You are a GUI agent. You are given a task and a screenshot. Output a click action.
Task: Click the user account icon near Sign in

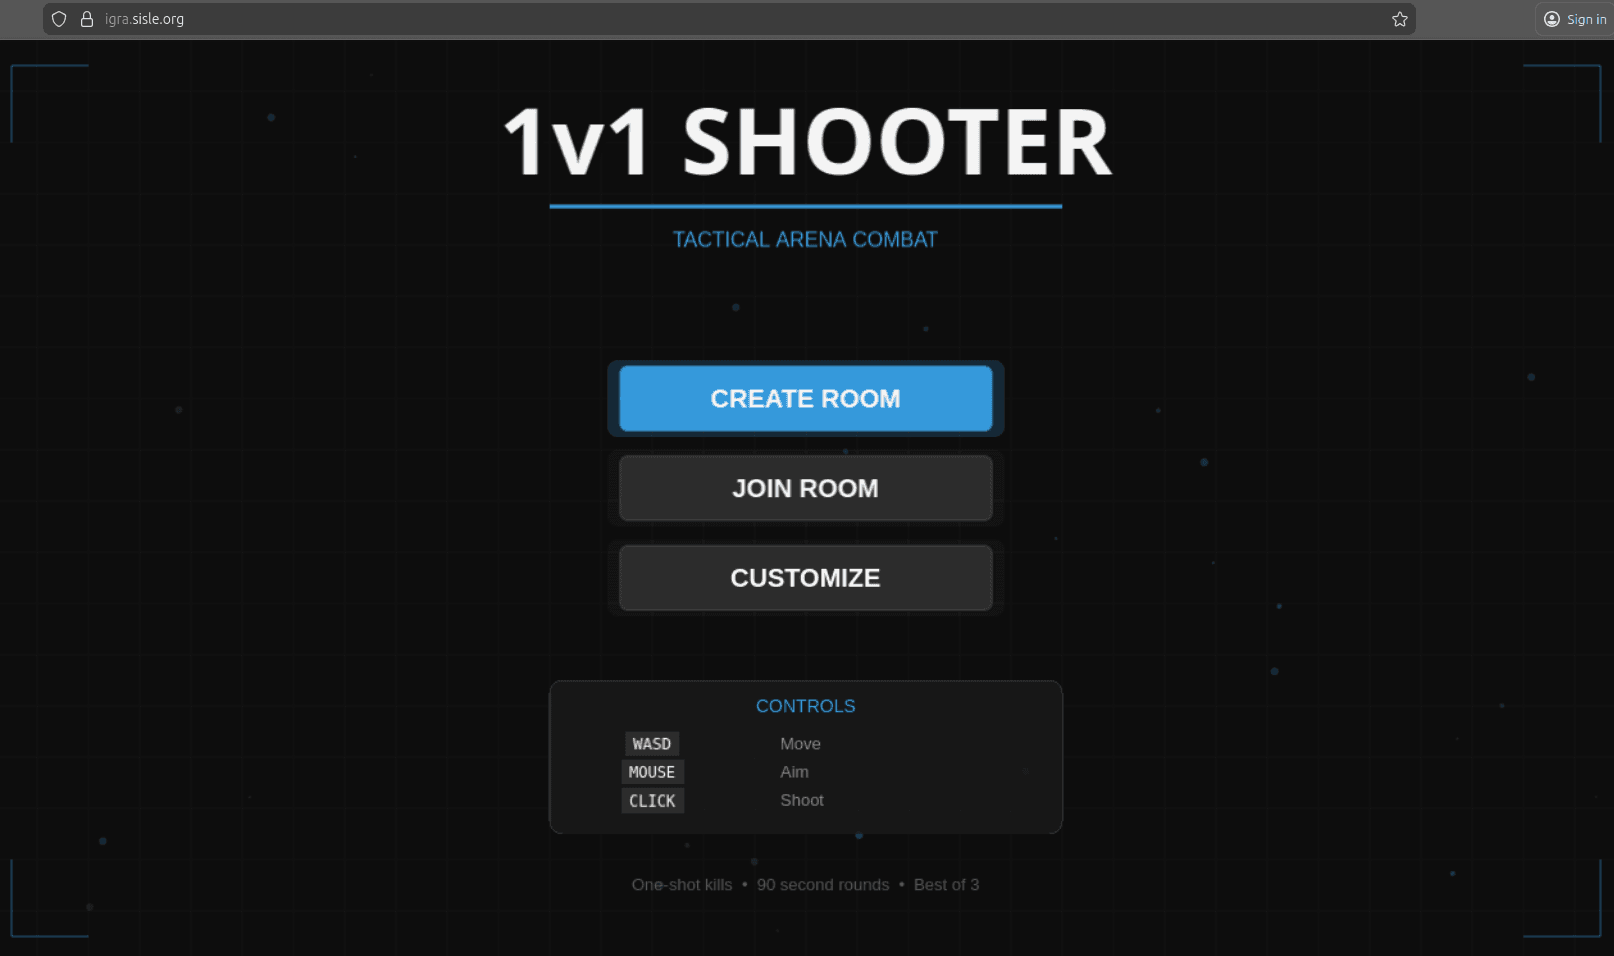click(1550, 18)
